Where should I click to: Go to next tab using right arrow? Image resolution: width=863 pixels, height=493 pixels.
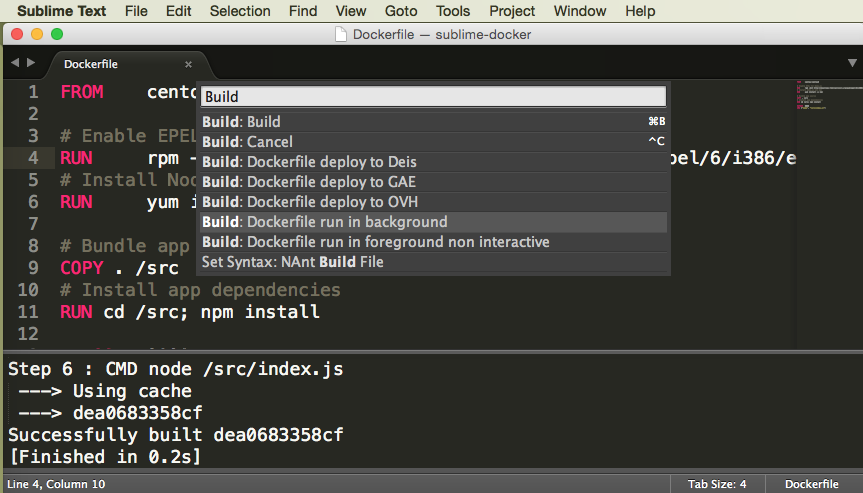[31, 63]
